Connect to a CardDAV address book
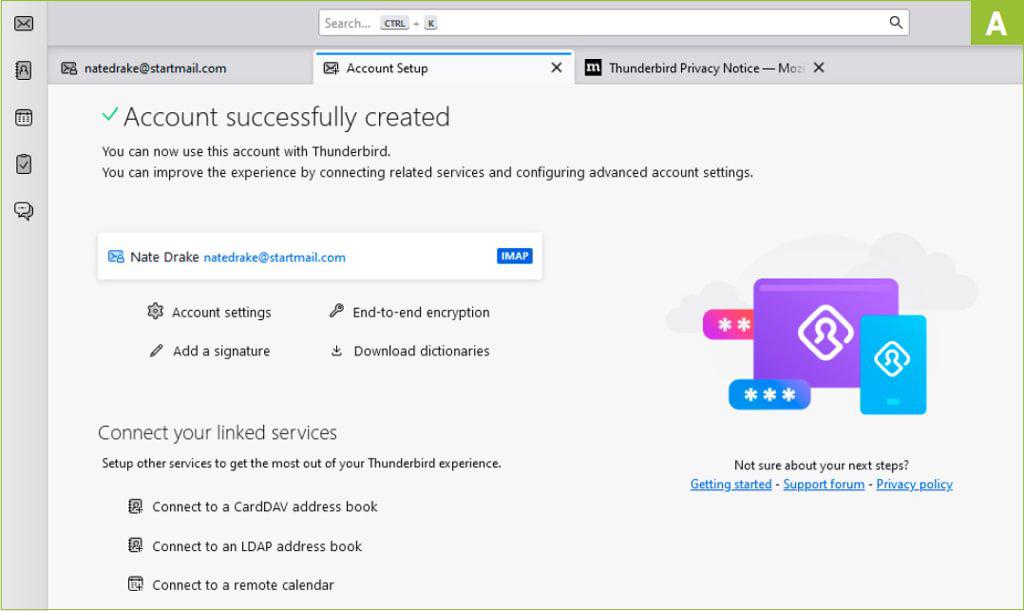Screen dimensions: 1024x611 point(253,507)
